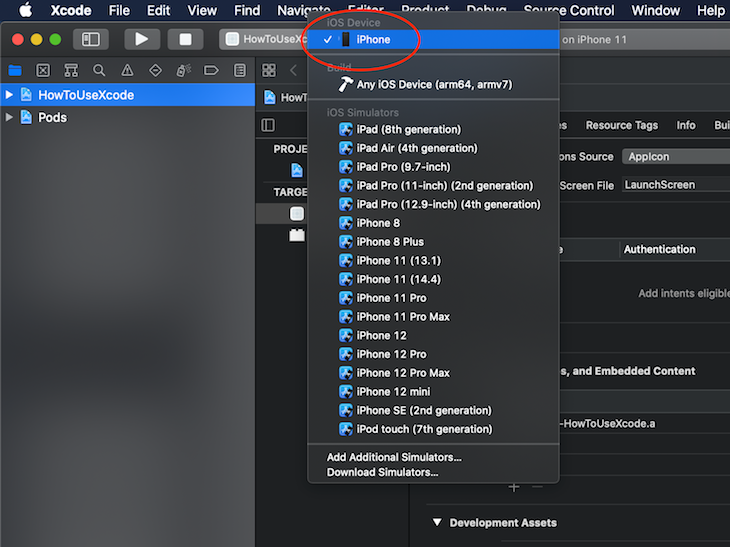Open the Test navigator diamond icon
Image resolution: width=730 pixels, height=547 pixels.
pos(155,70)
